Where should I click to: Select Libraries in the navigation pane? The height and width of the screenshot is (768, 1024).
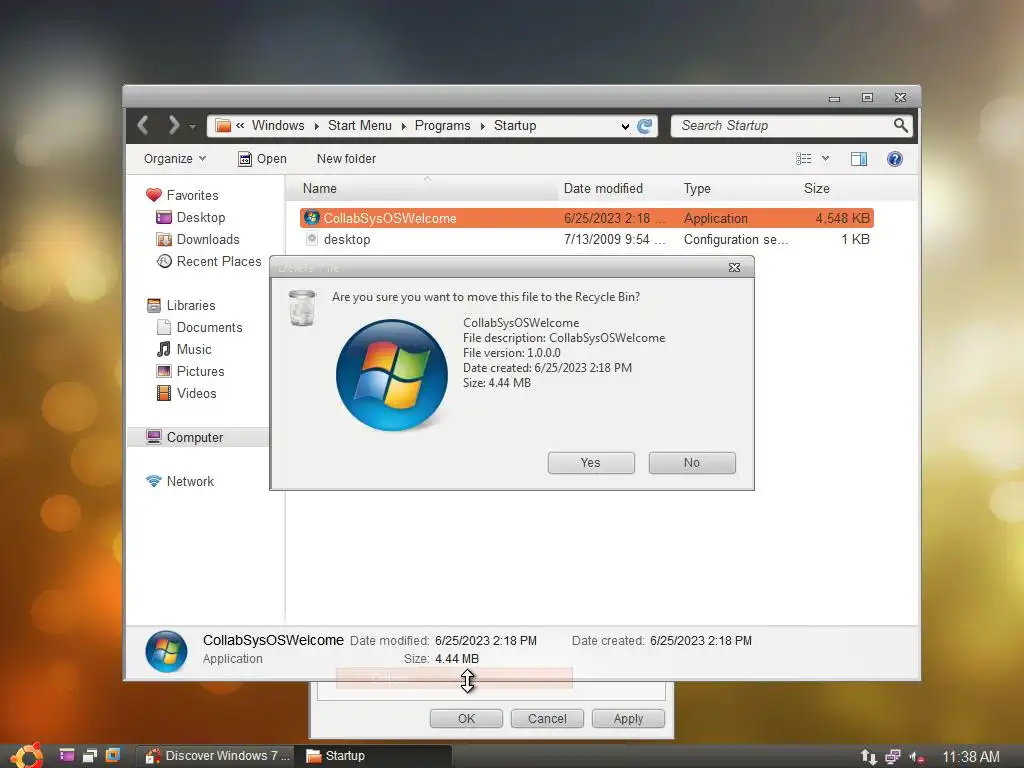(181, 305)
